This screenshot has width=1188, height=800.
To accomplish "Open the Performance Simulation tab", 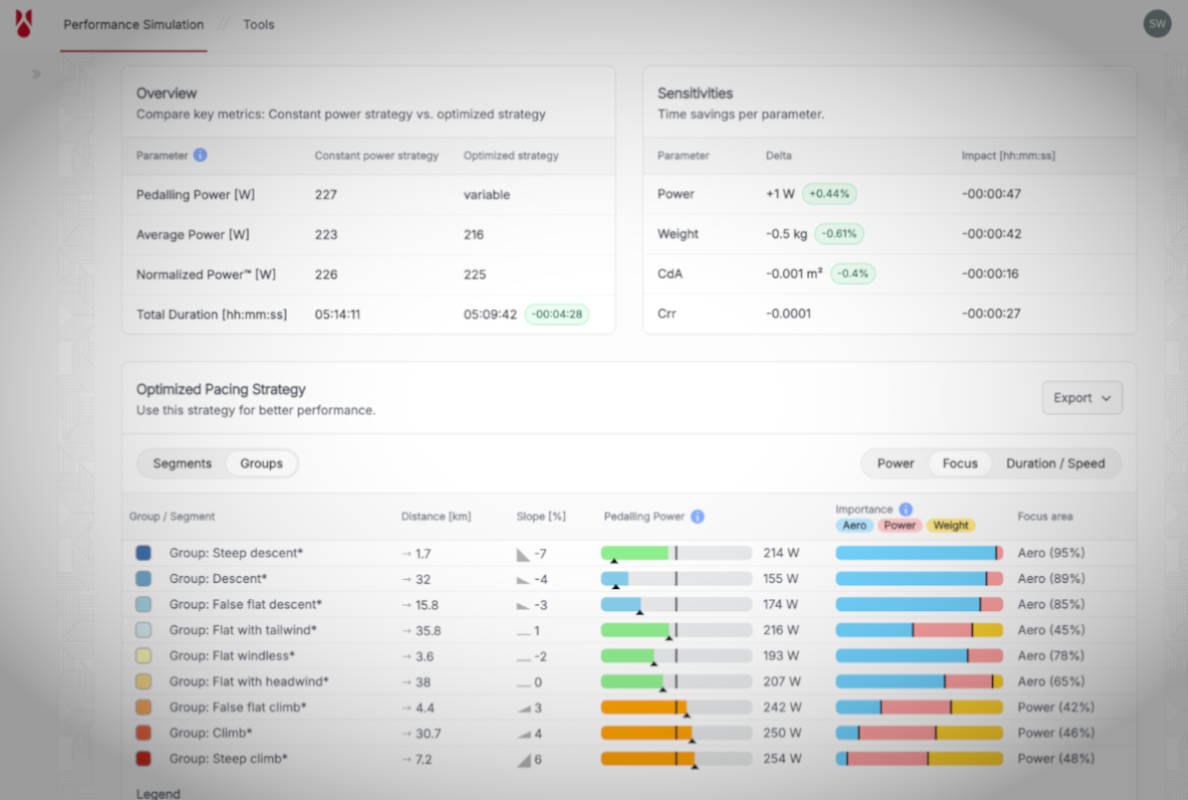I will pyautogui.click(x=133, y=25).
